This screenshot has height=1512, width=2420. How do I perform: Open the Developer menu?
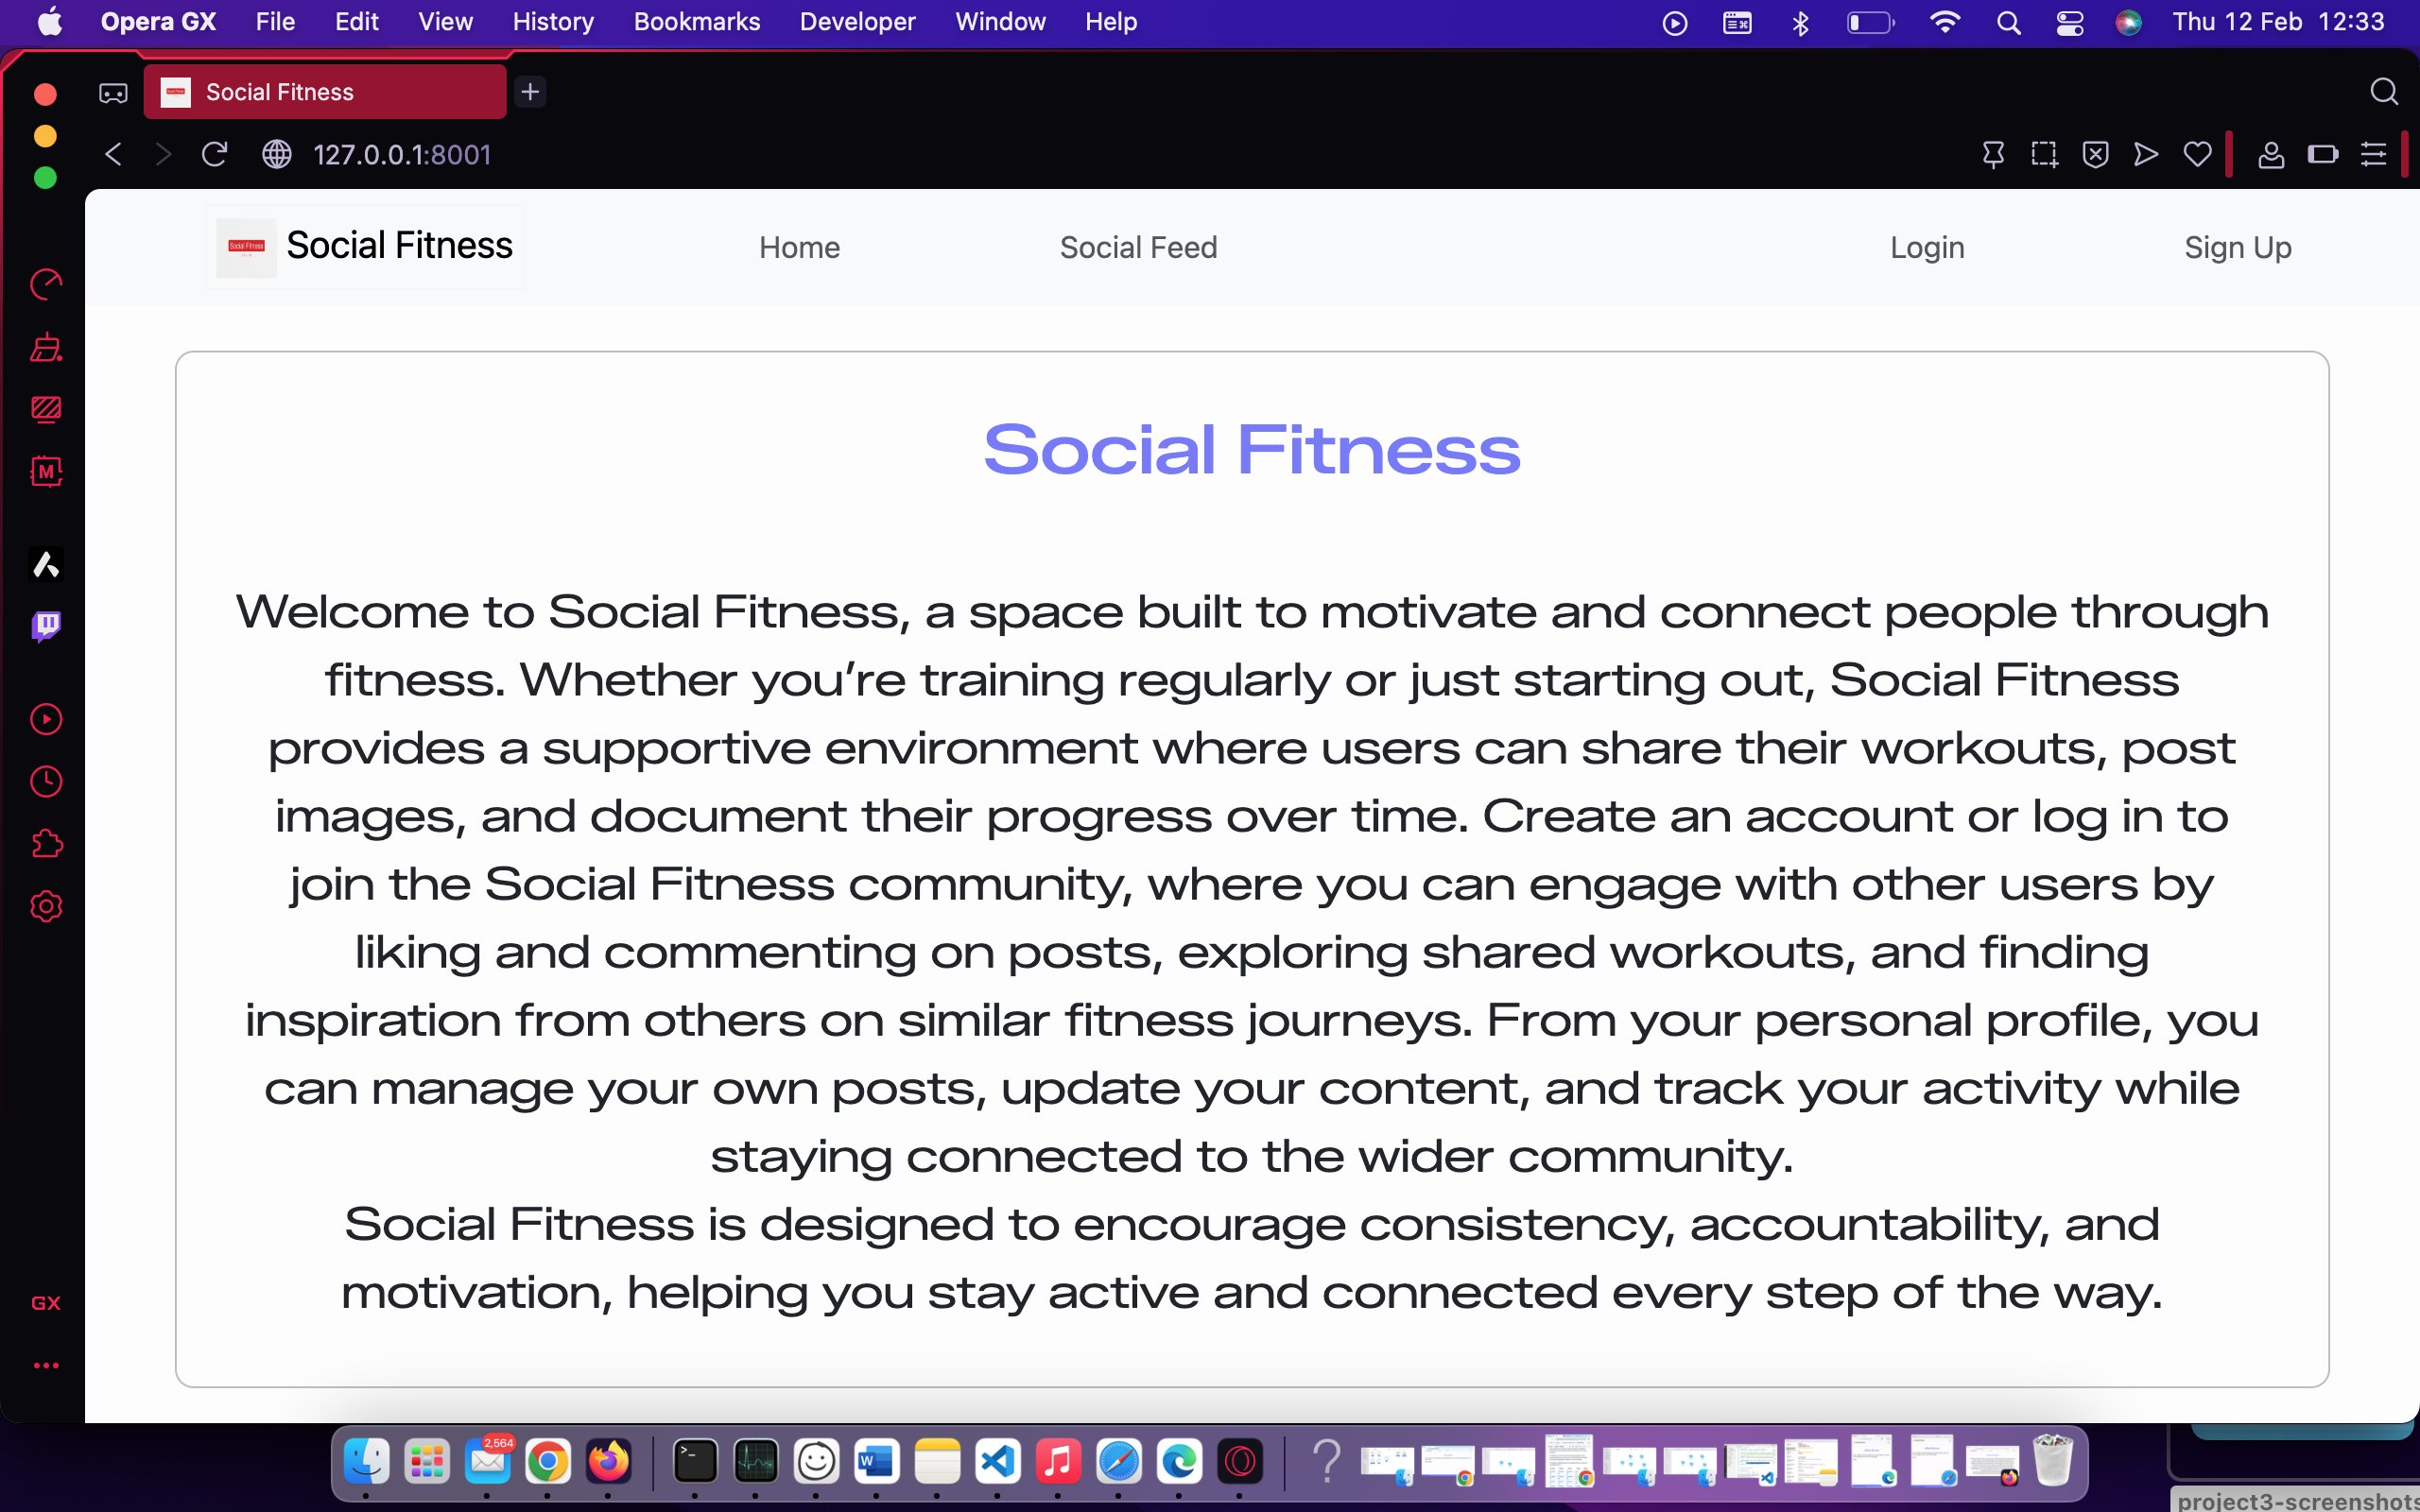click(856, 21)
